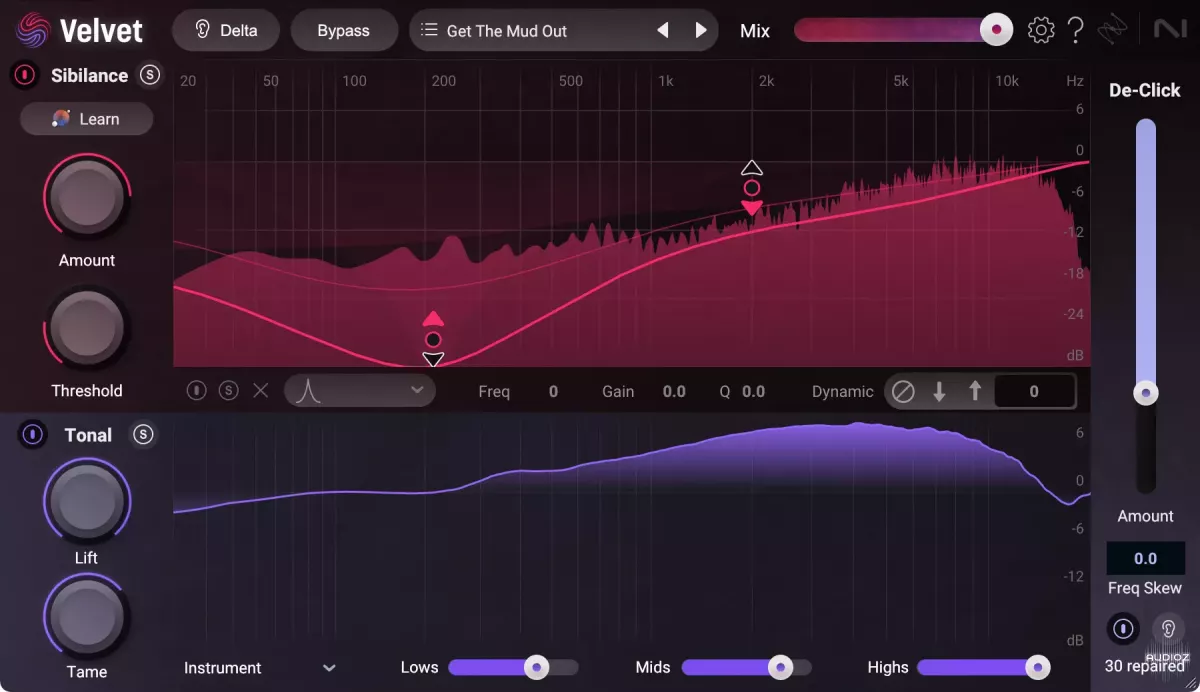Click the Sibilance module label

coord(89,75)
